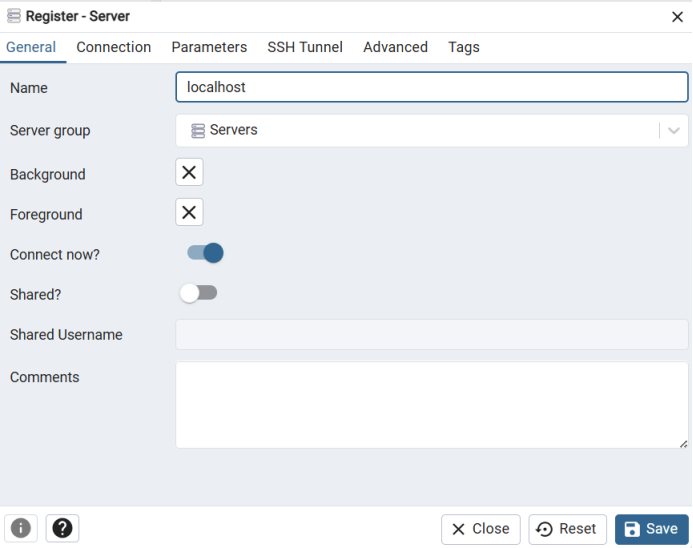Click the Reset button
This screenshot has width=693, height=548.
pos(567,529)
